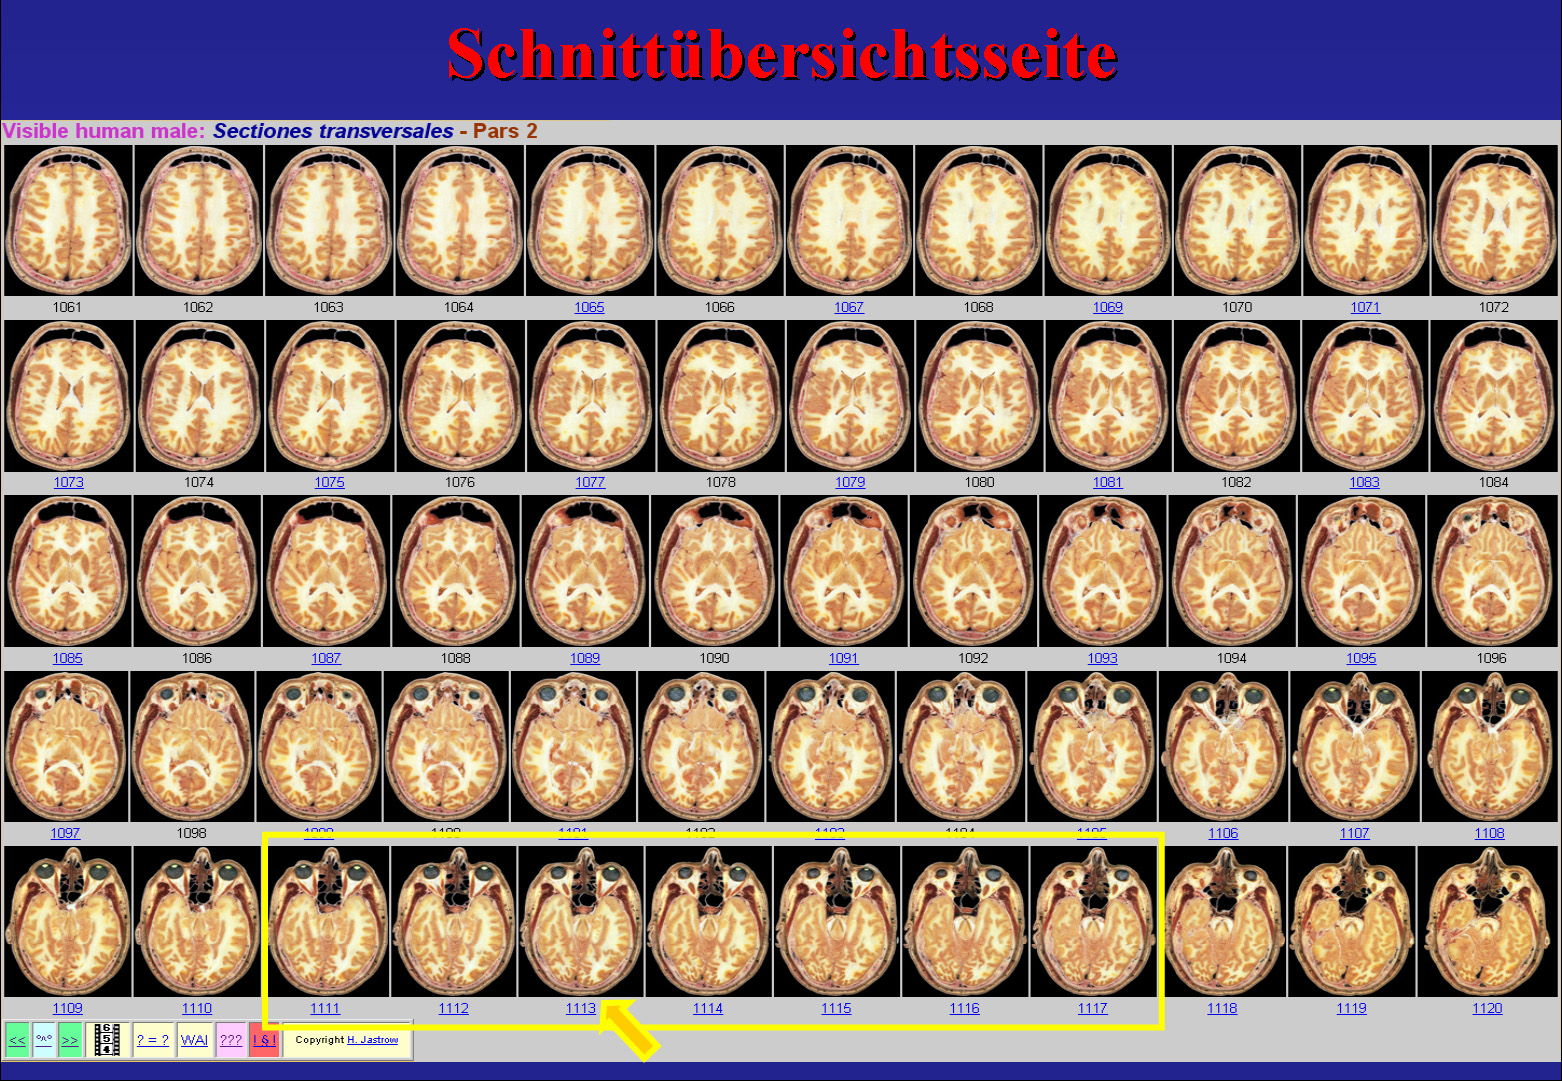
Task: Follow the 1079 section link
Action: click(850, 482)
